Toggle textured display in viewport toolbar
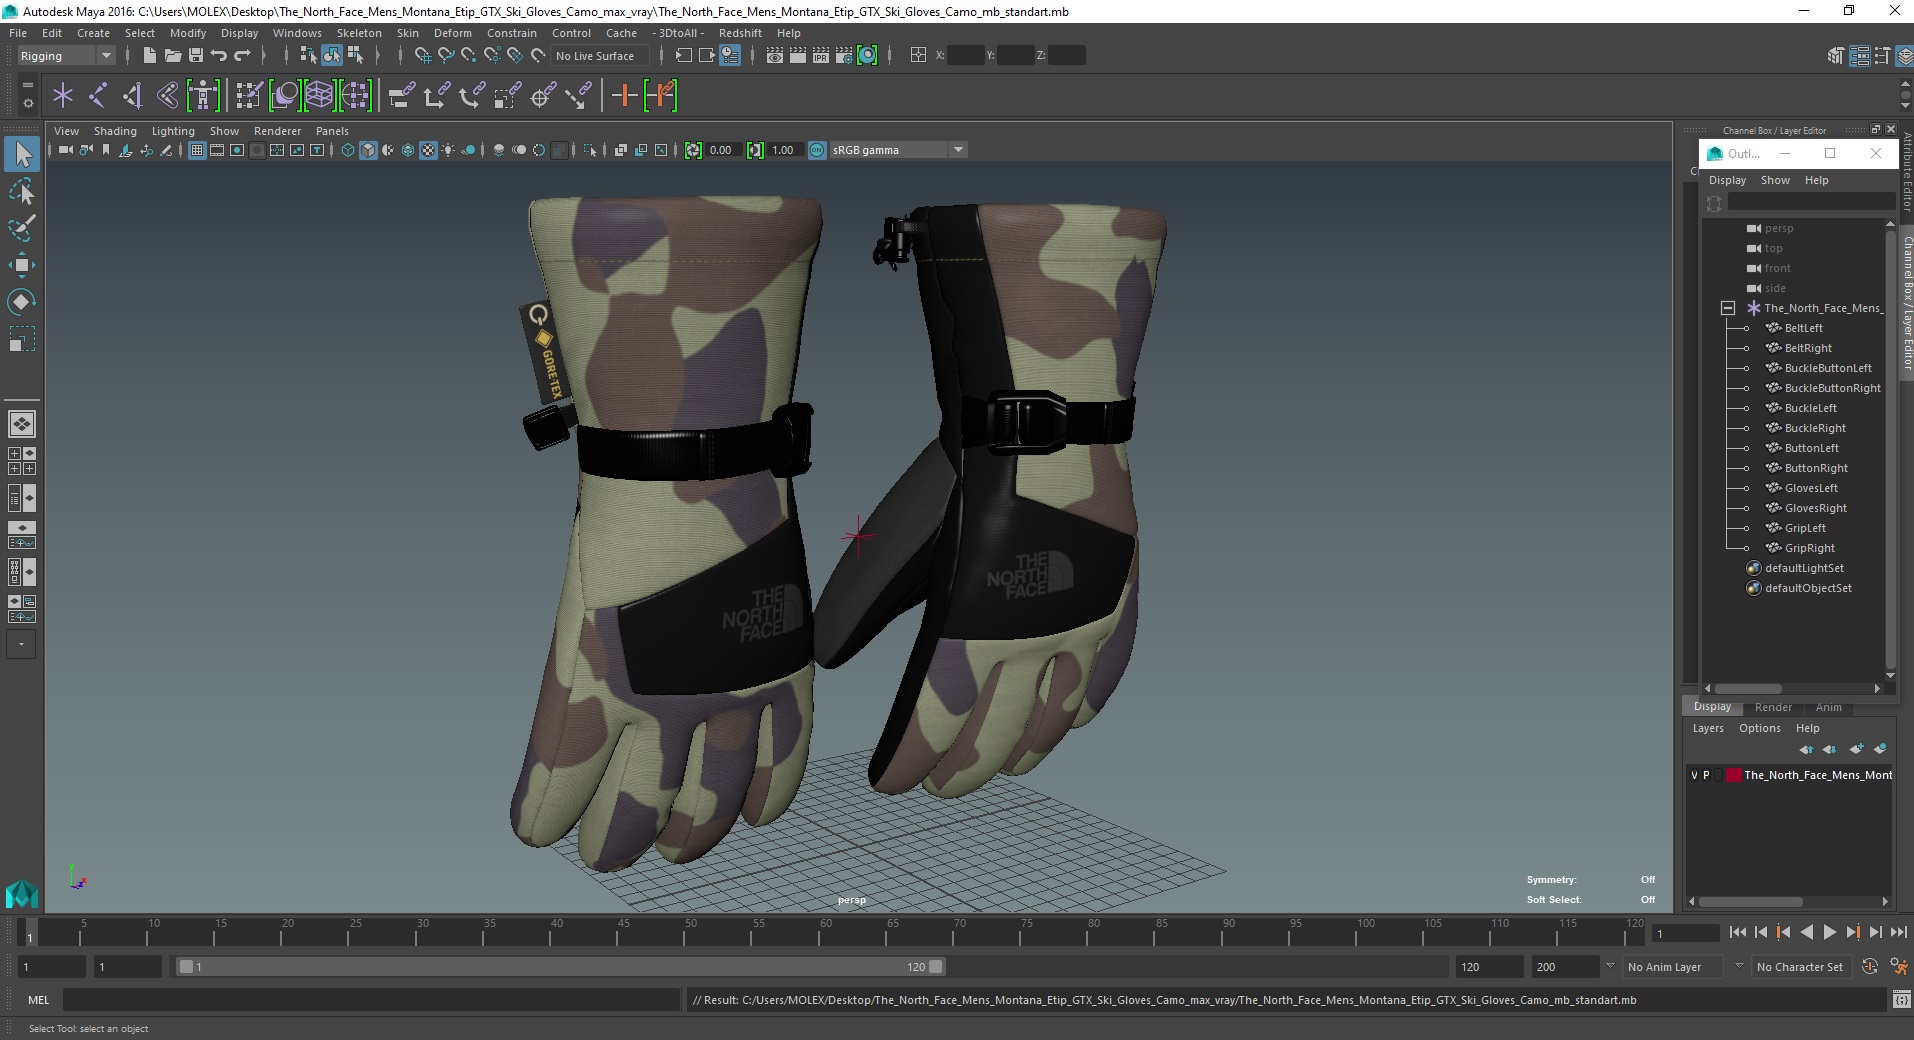1914x1040 pixels. point(428,150)
